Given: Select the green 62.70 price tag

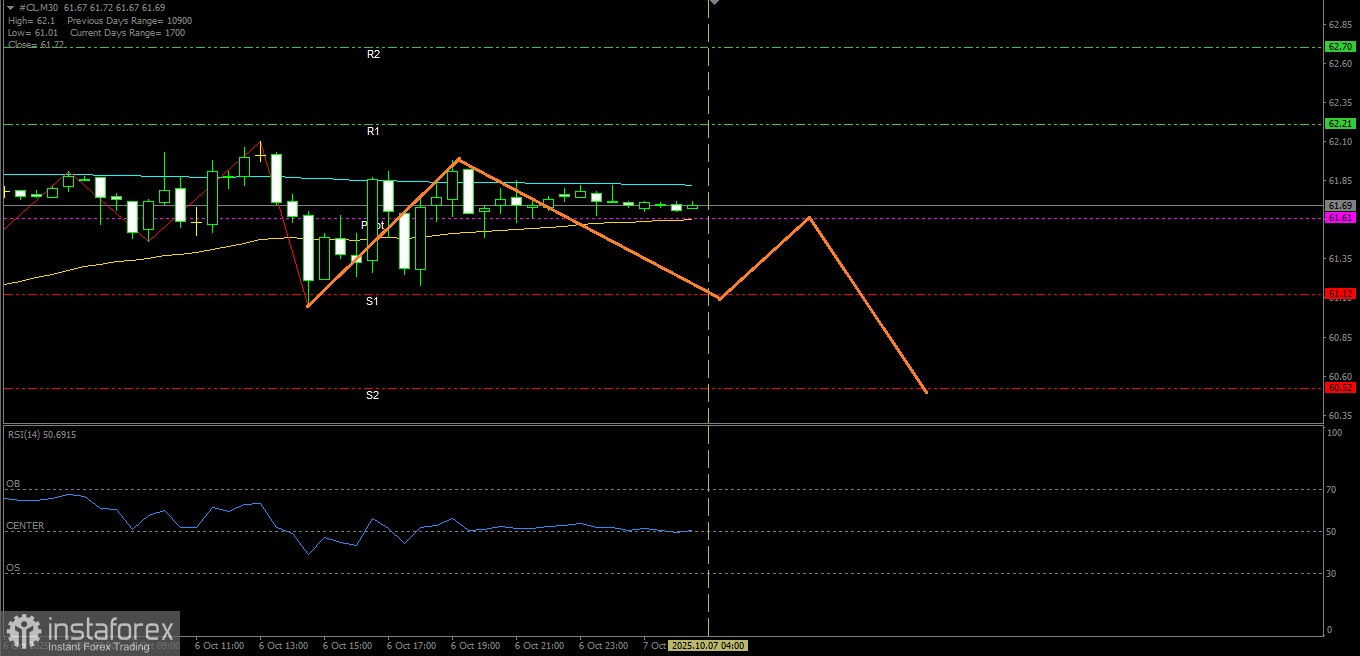Looking at the screenshot, I should [1339, 47].
